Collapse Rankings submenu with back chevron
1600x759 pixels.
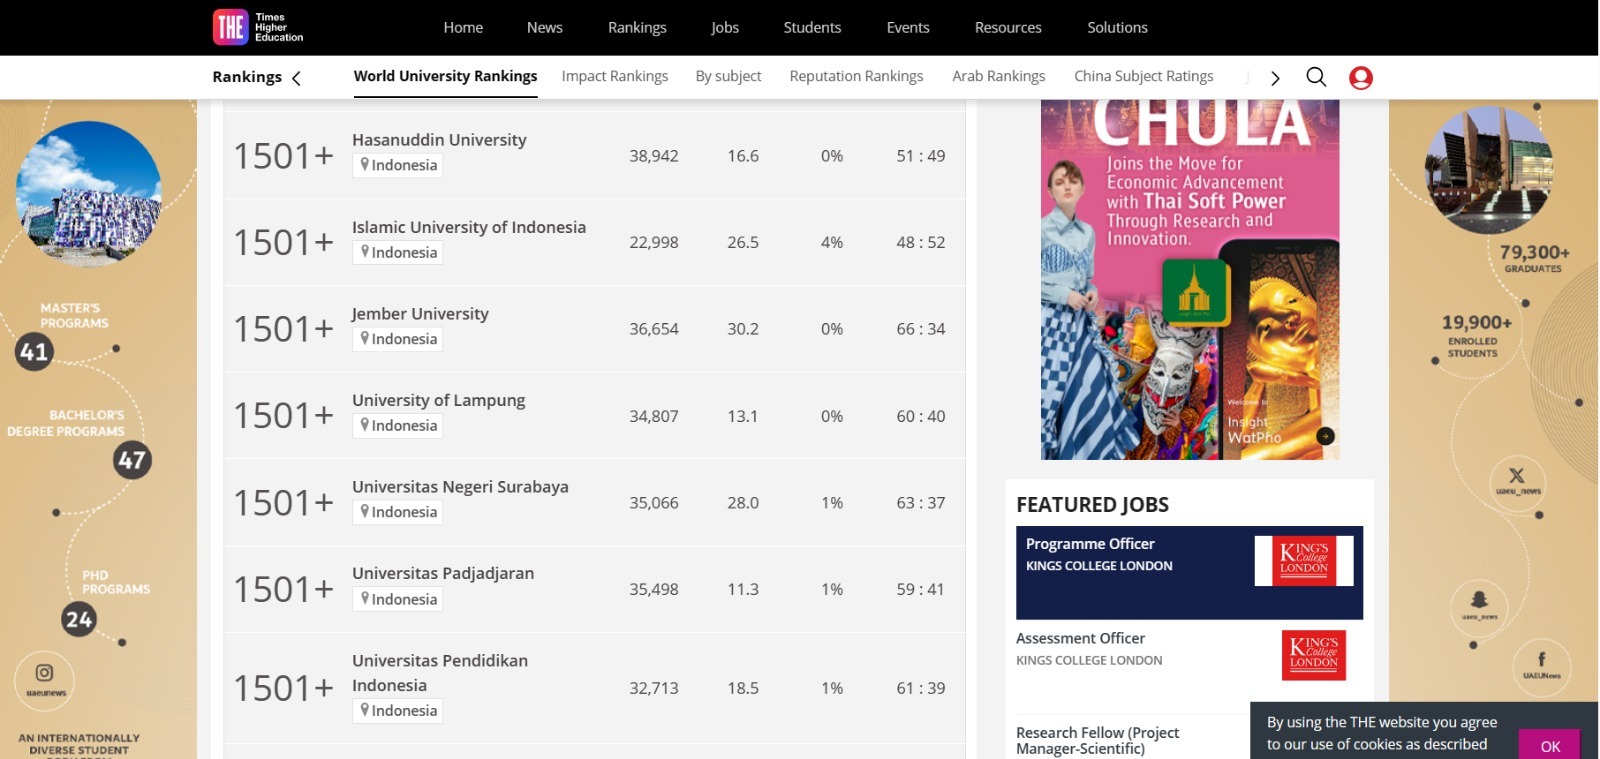click(296, 78)
